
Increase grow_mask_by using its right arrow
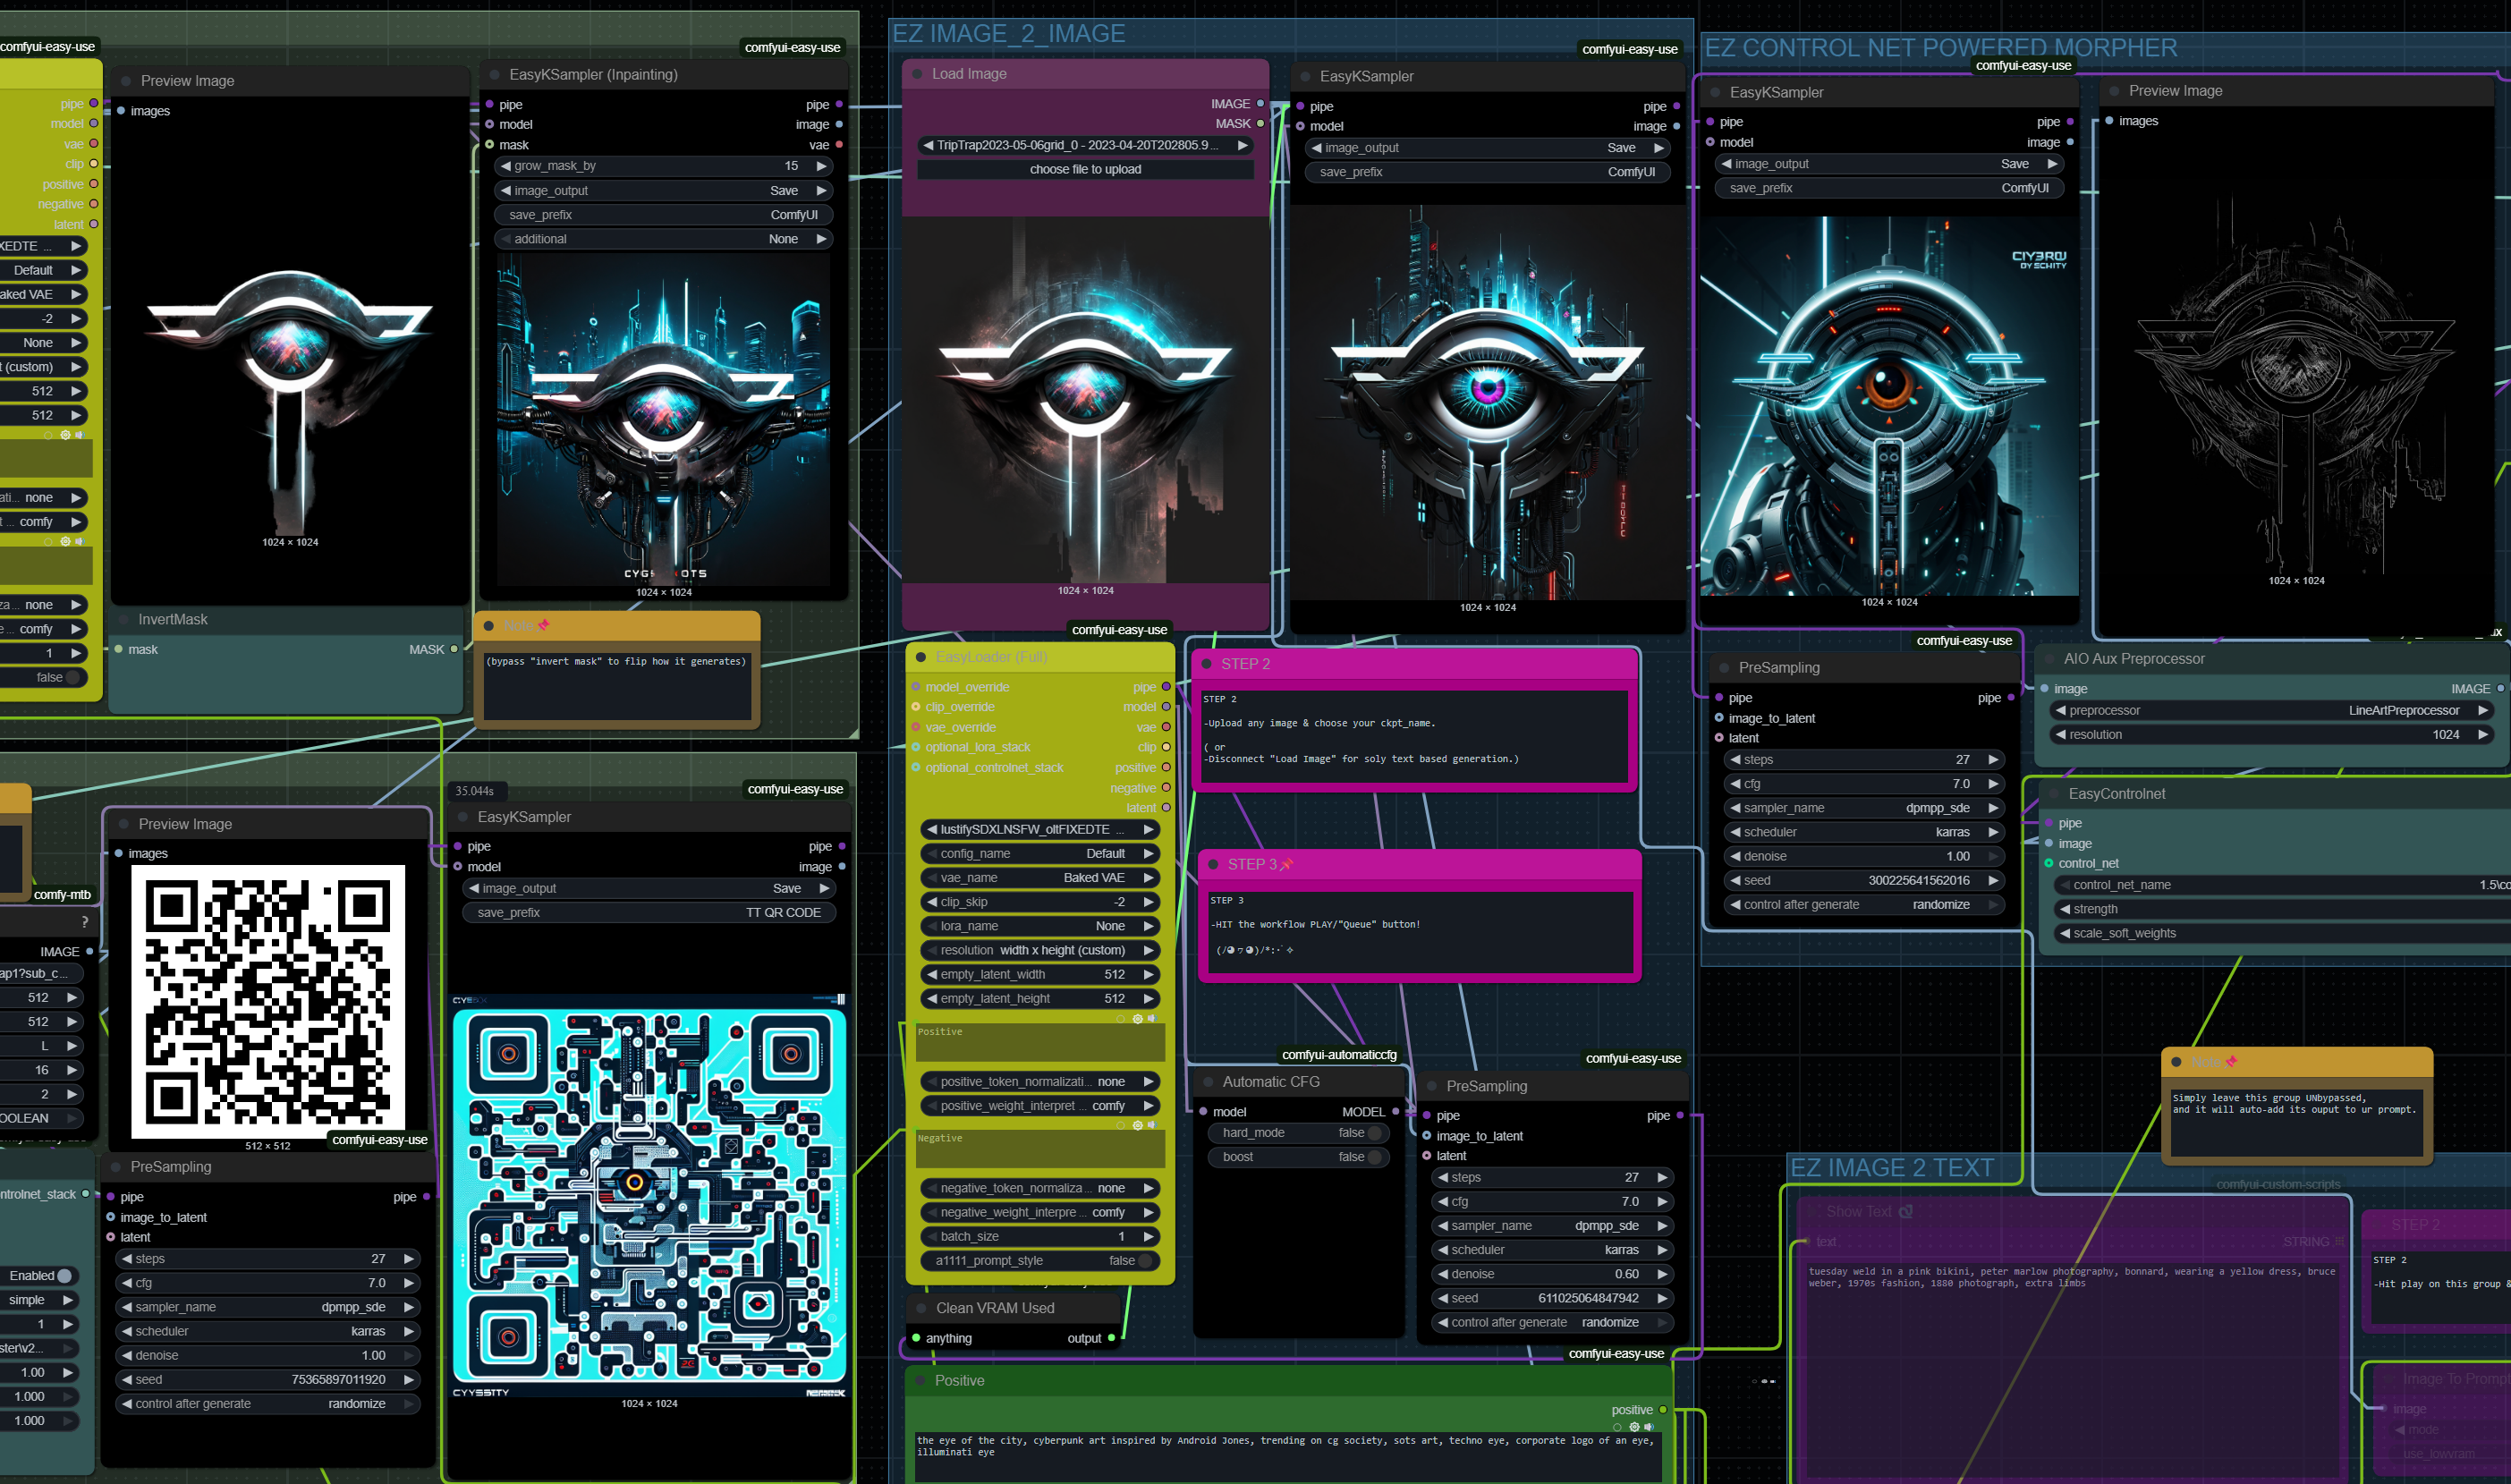pos(822,166)
